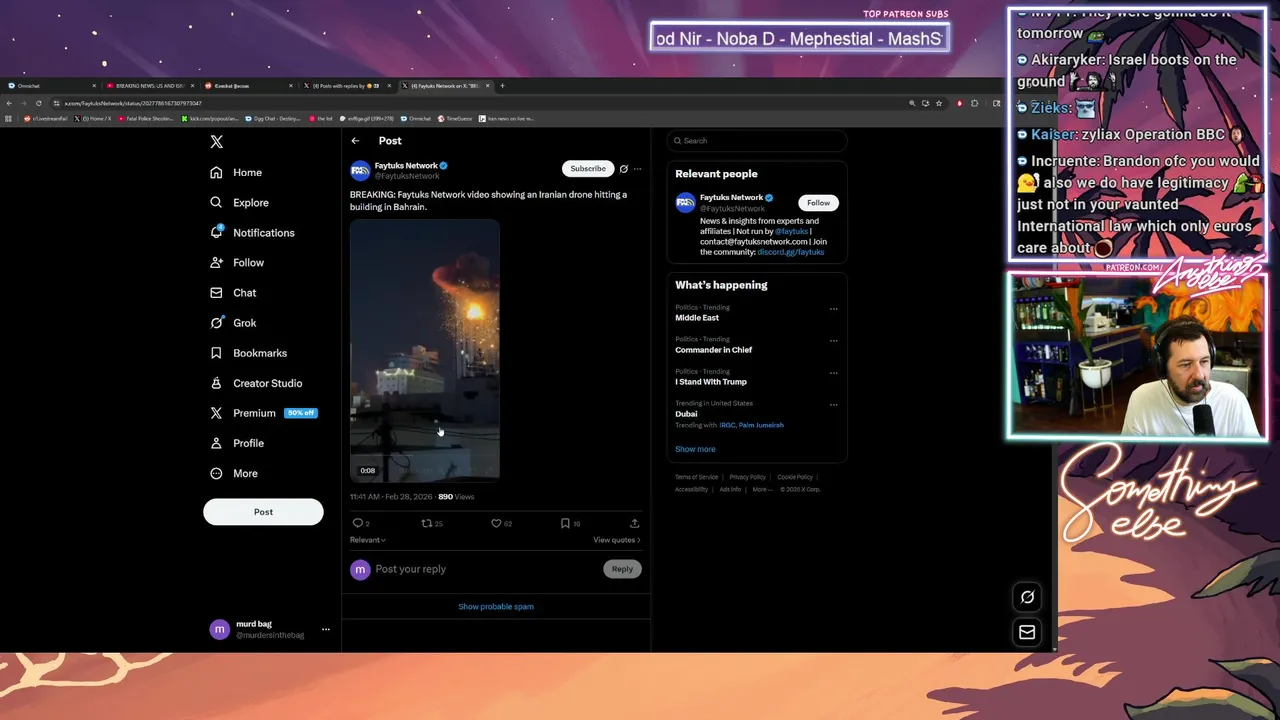1280x720 pixels.
Task: Click the X Search box
Action: [x=757, y=141]
